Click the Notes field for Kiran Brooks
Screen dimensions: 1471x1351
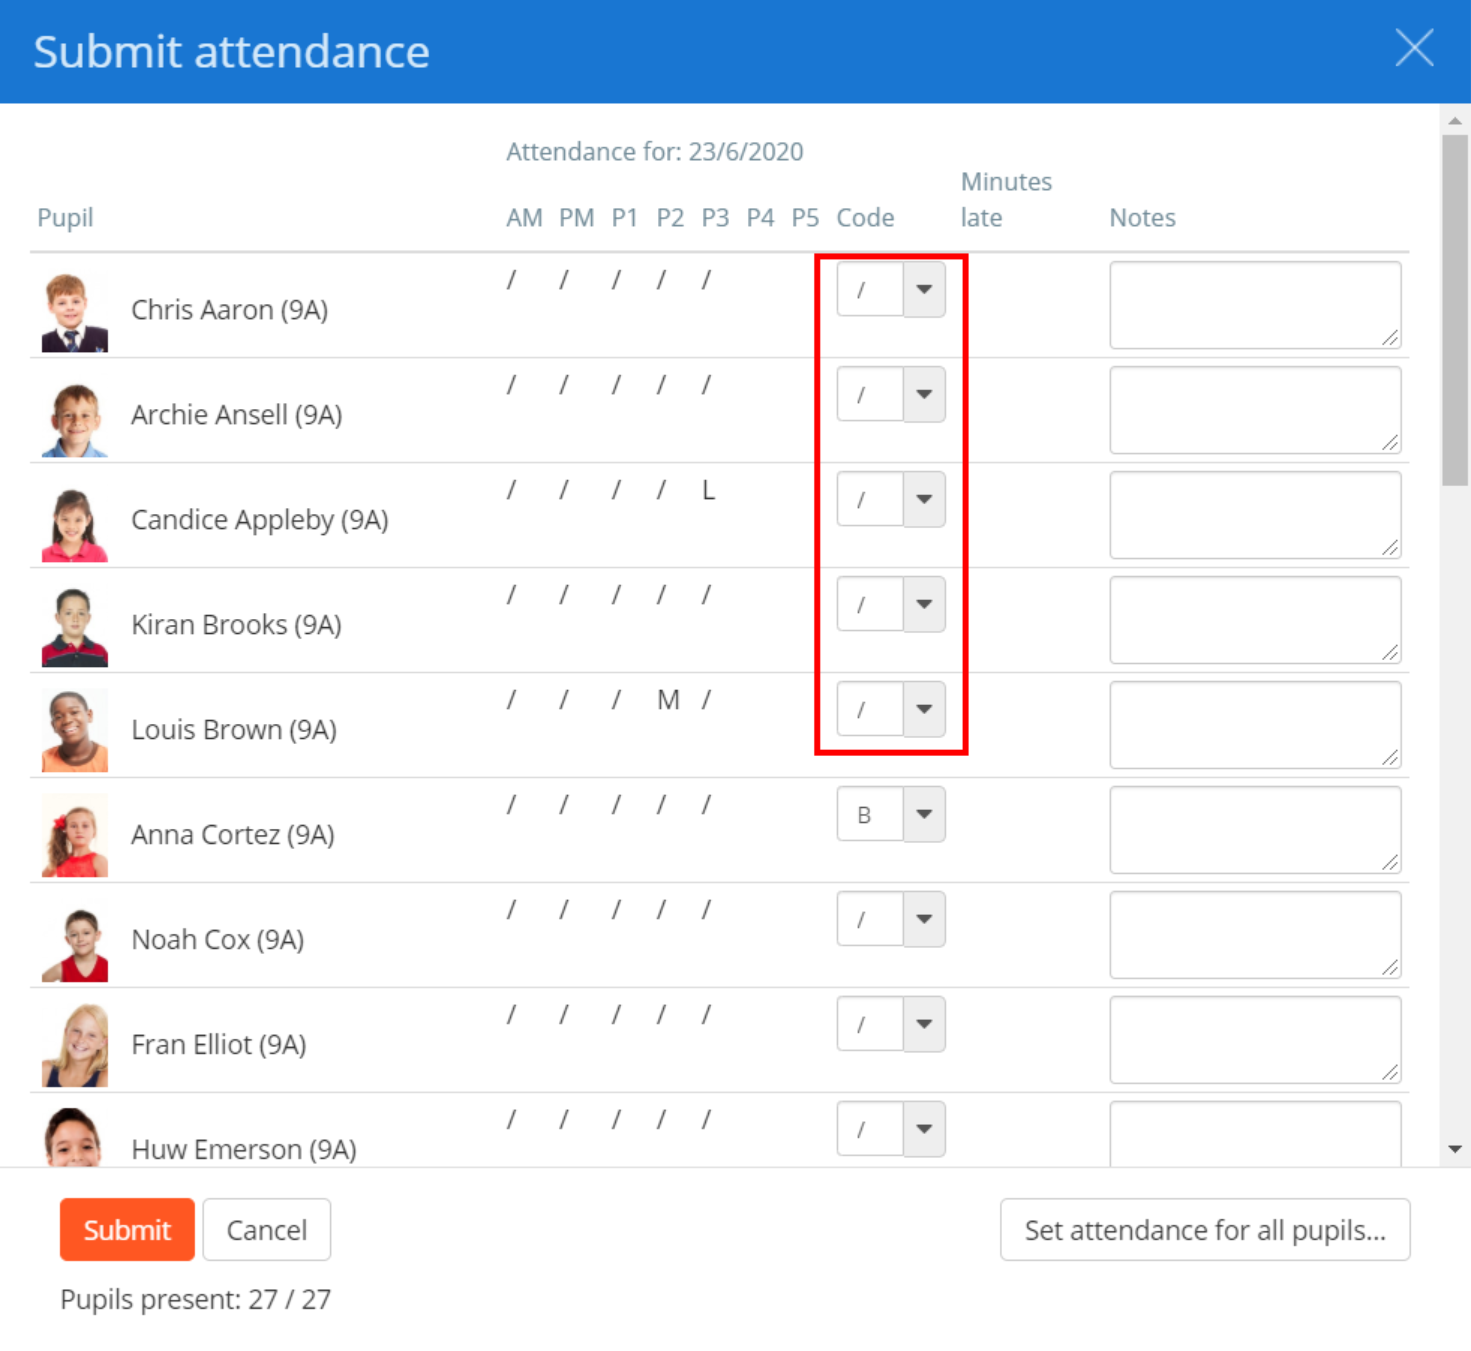[x=1255, y=620]
